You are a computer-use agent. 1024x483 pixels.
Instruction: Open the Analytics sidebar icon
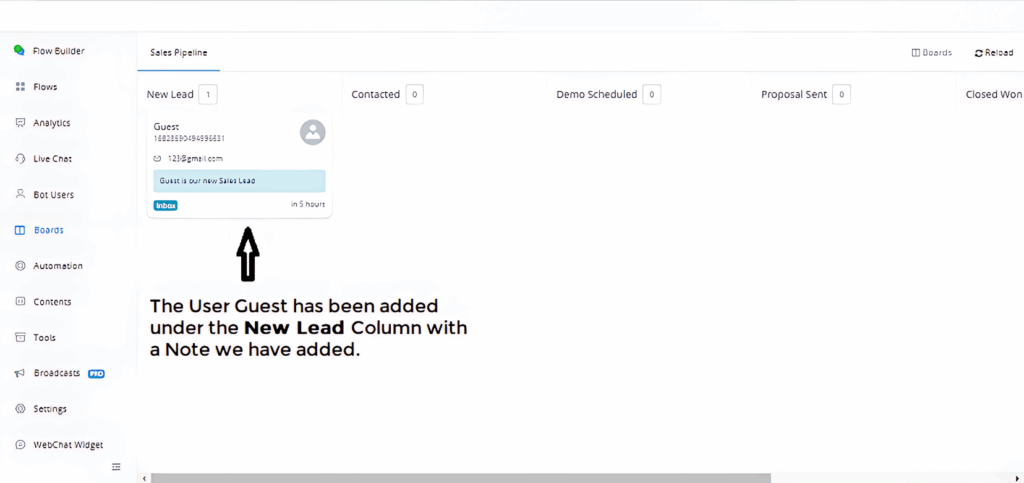tap(20, 123)
